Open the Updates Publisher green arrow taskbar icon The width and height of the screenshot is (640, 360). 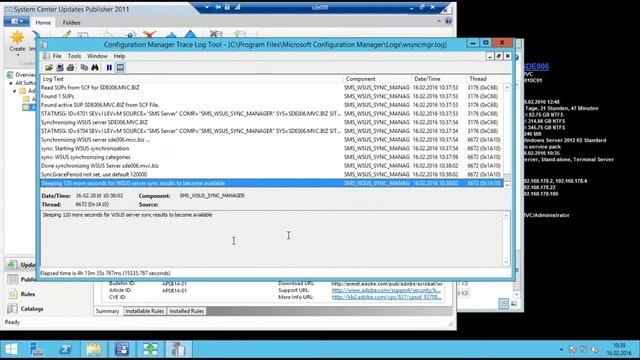click(x=150, y=349)
